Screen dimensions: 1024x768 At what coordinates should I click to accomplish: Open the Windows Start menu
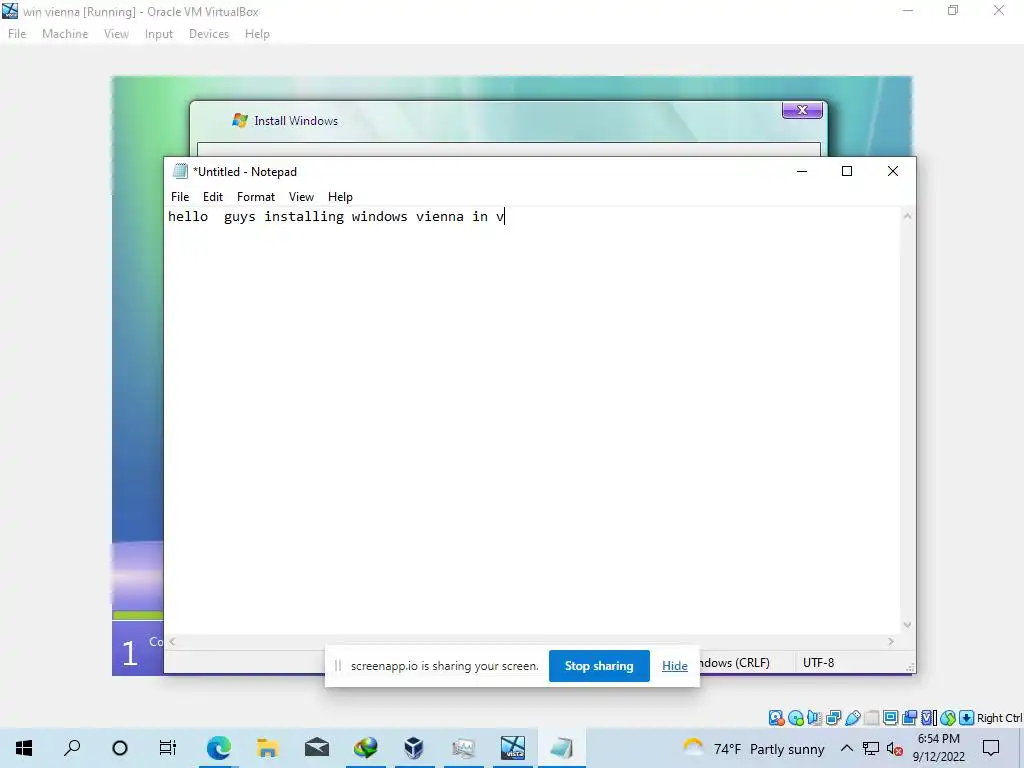click(x=24, y=748)
